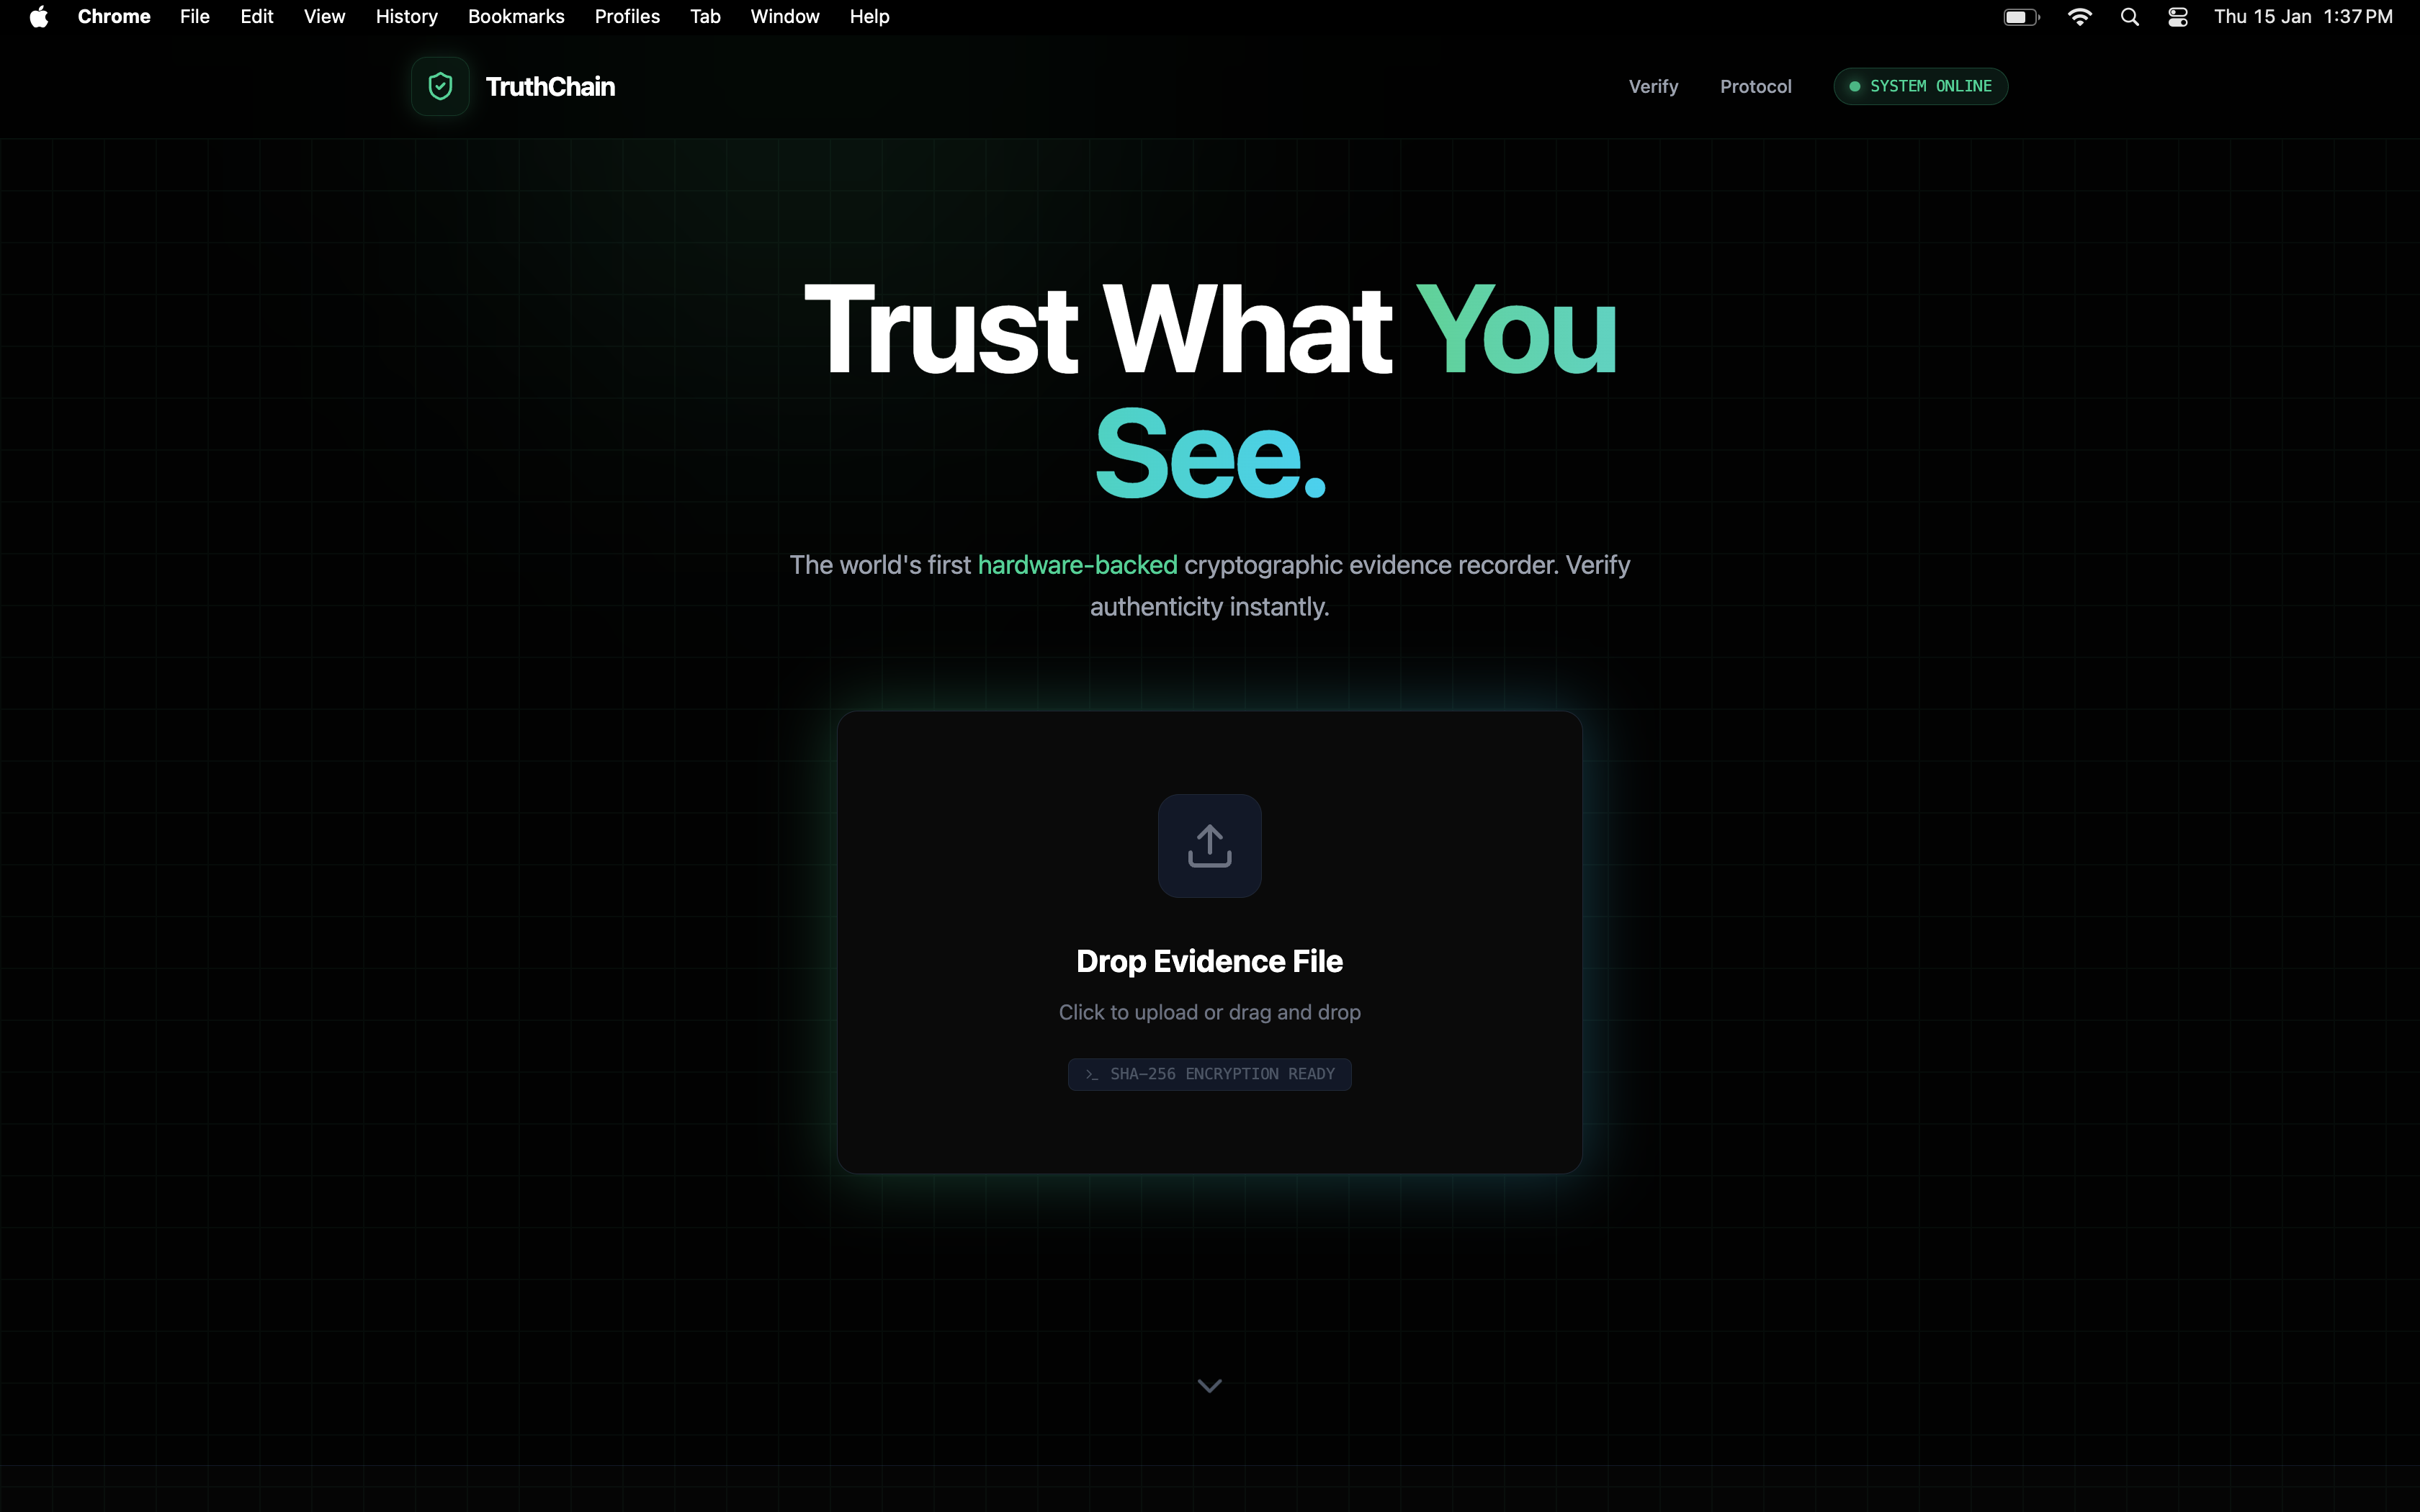This screenshot has height=1512, width=2420.
Task: Open the Chrome app menu
Action: pos(114,17)
